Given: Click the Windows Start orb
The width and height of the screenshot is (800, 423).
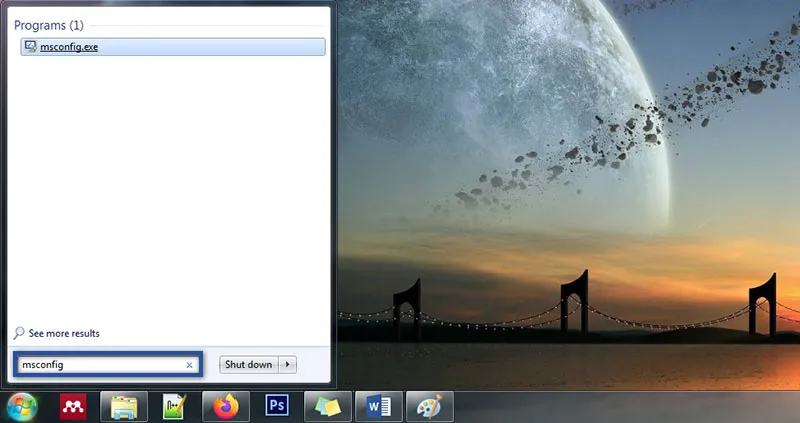Looking at the screenshot, I should [21, 407].
